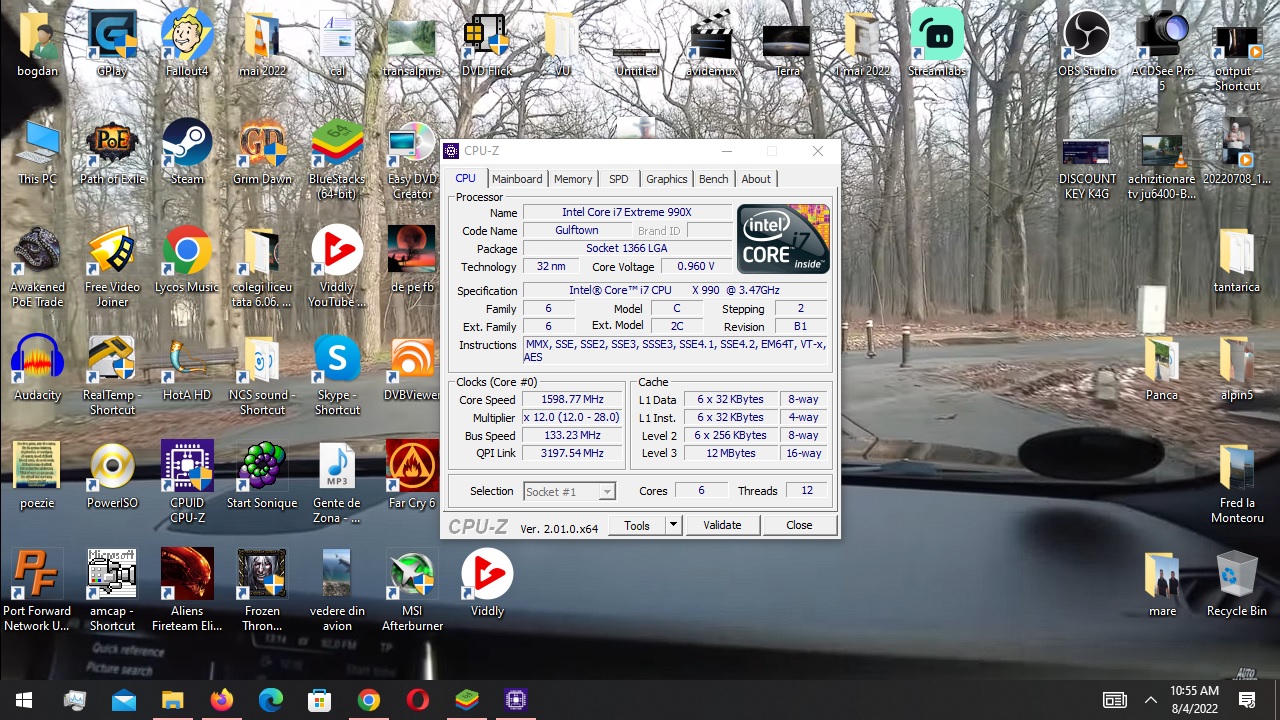1280x720 pixels.
Task: Open the Bench tab
Action: point(713,179)
